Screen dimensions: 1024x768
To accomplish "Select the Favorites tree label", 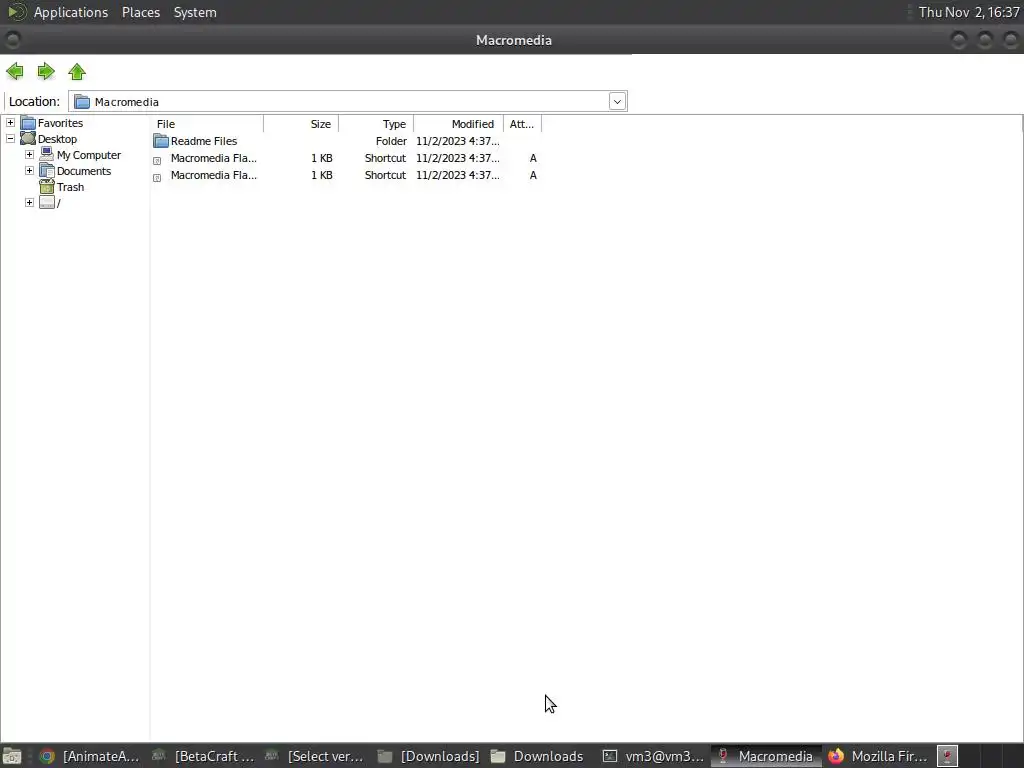I will [x=60, y=123].
